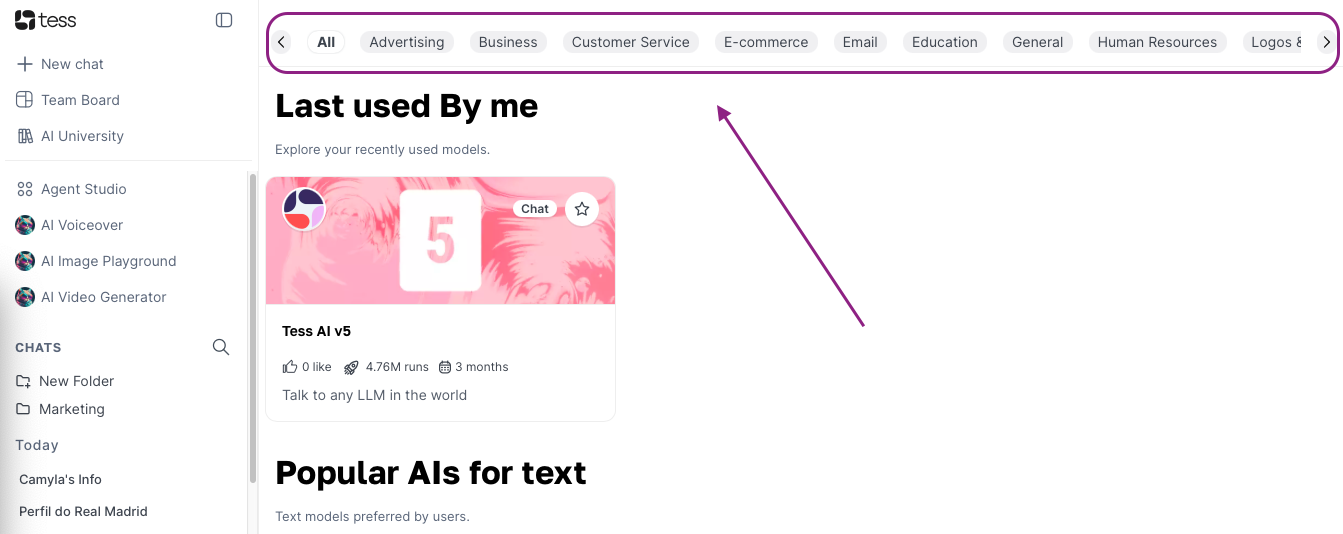Click the sidebar vertical scrollbar
1343x534 pixels.
point(252,330)
